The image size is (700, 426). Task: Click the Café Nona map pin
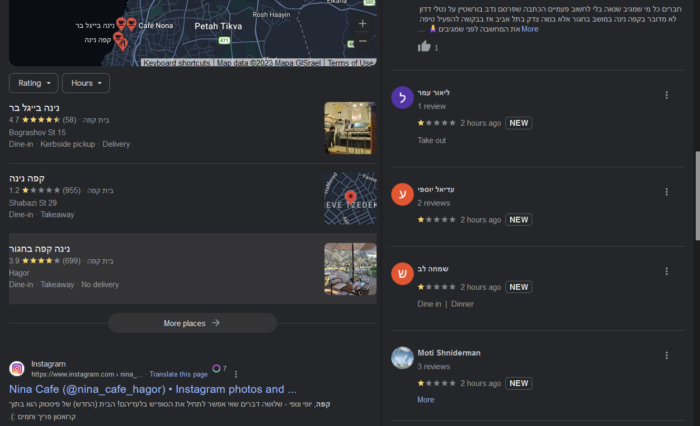[x=131, y=24]
